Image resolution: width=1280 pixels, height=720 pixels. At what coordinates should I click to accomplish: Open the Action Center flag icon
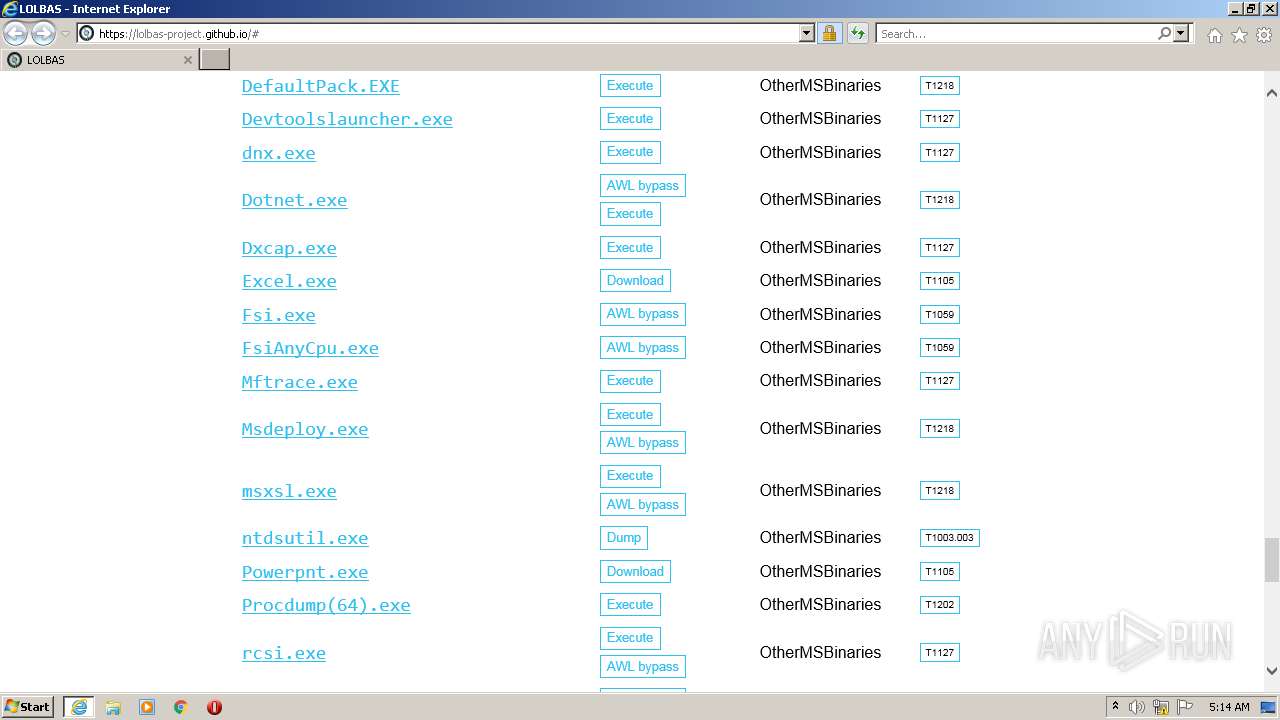click(x=1185, y=707)
